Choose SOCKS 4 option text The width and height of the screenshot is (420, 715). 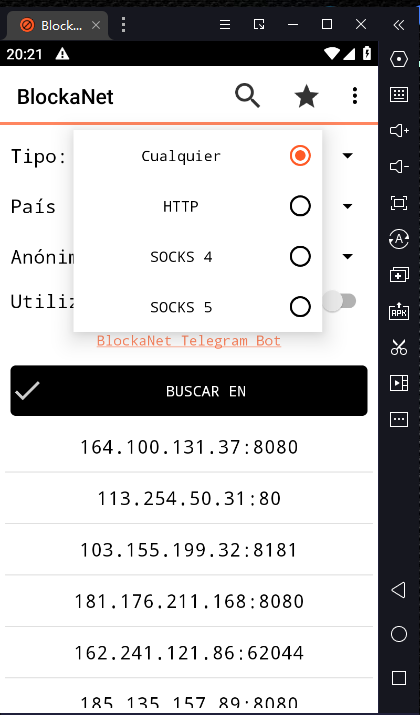click(x=181, y=257)
